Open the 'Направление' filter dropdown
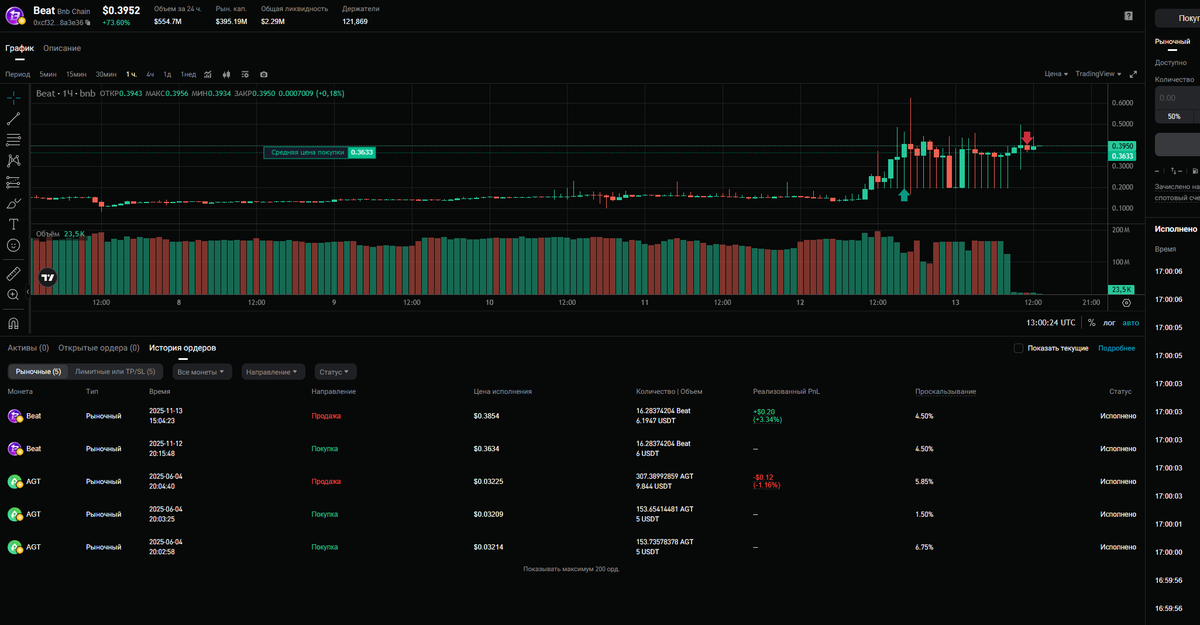This screenshot has width=1200, height=625. point(273,371)
